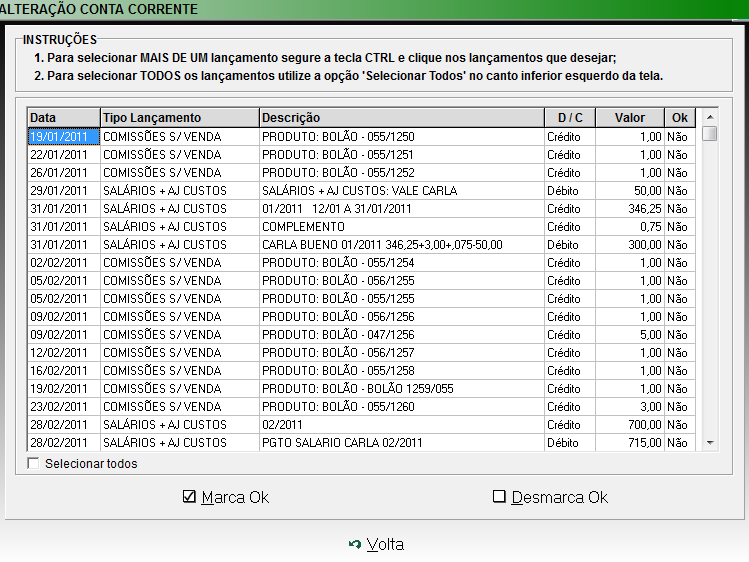Click the Marca Ok button
Screen dimensions: 749x562
pos(226,497)
